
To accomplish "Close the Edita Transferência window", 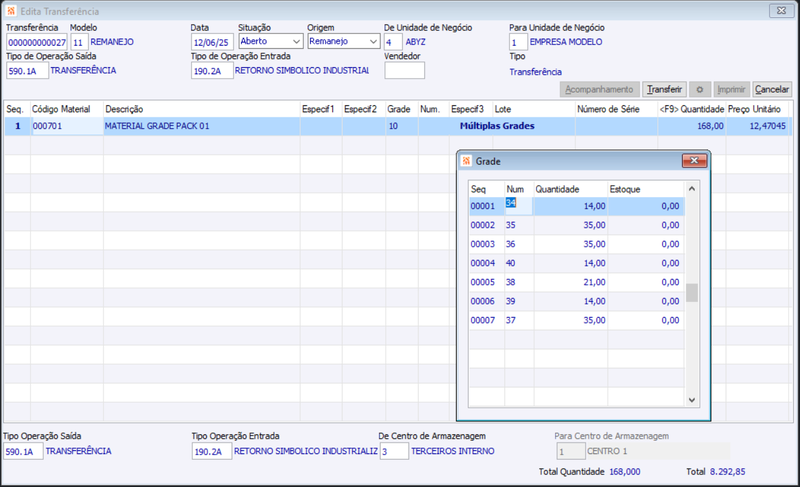I will tap(781, 10).
